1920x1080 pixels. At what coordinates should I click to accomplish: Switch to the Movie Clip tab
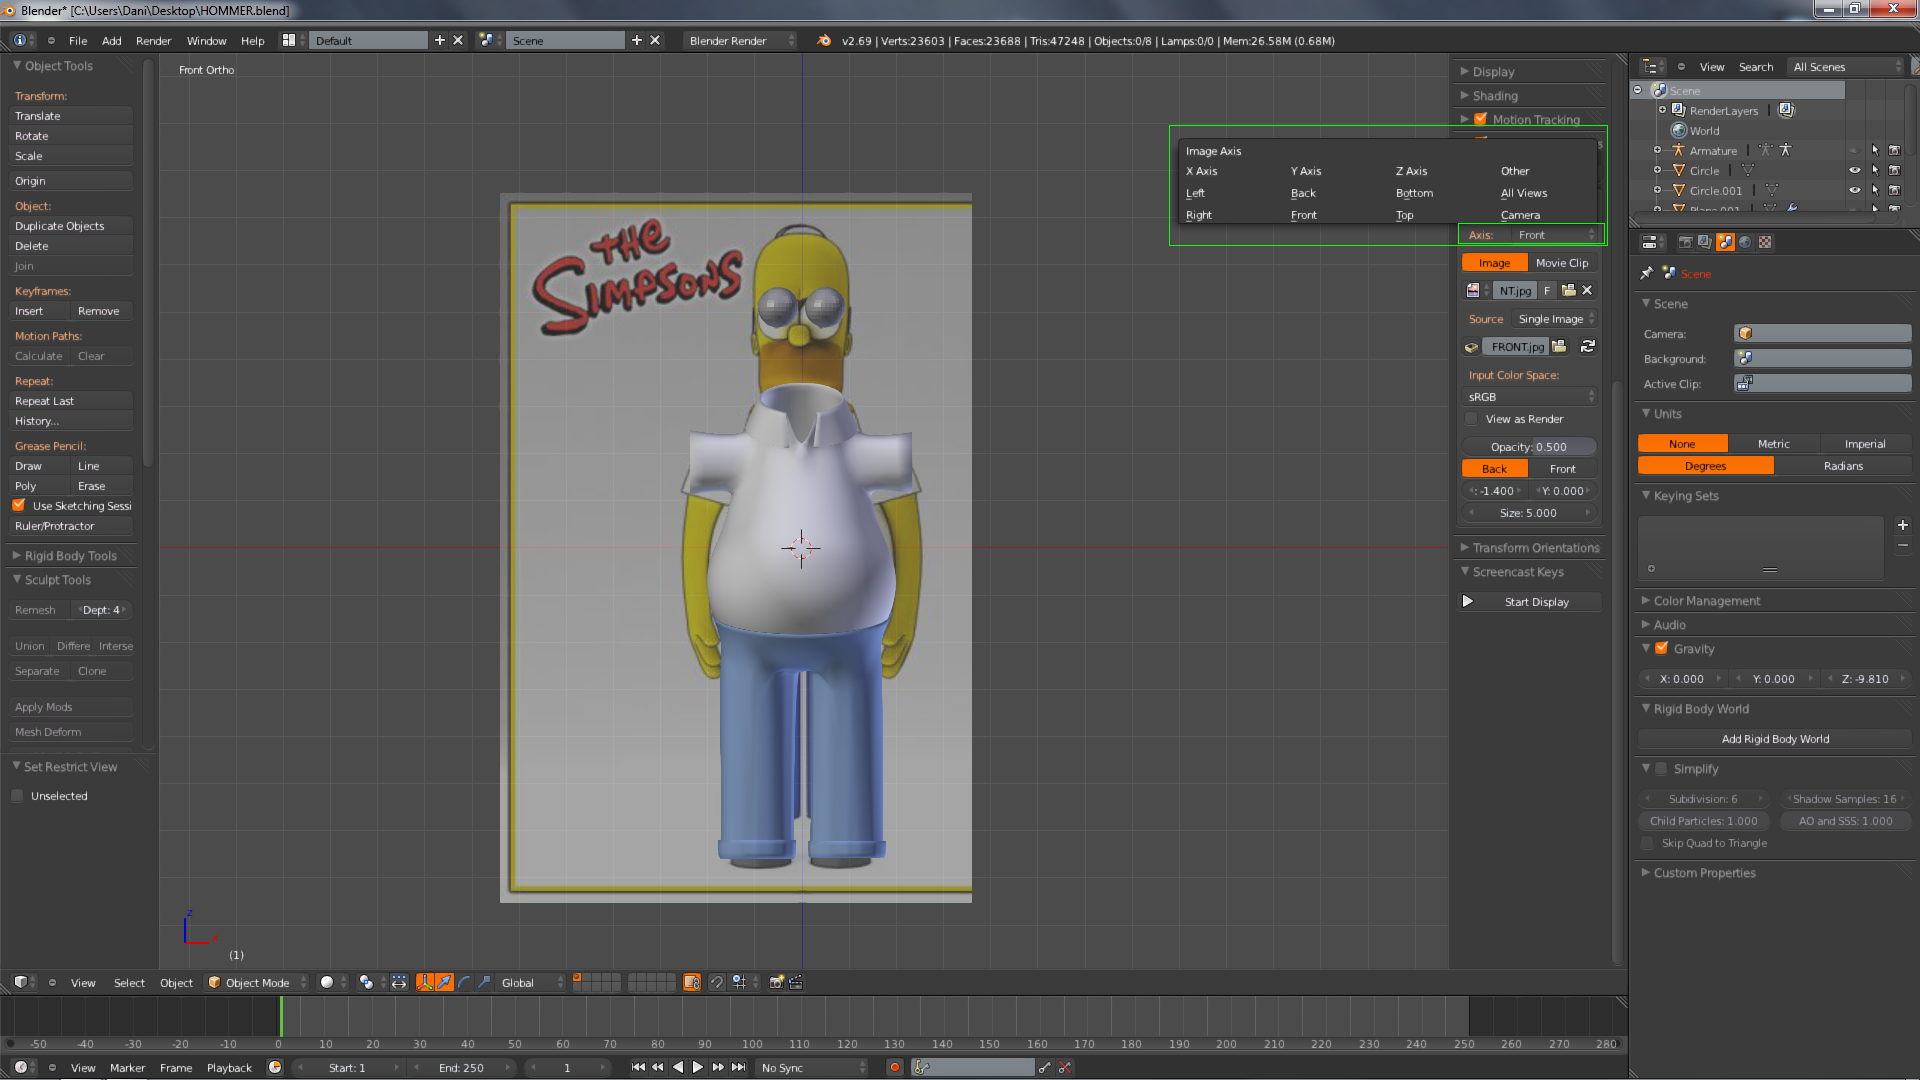[x=1561, y=263]
